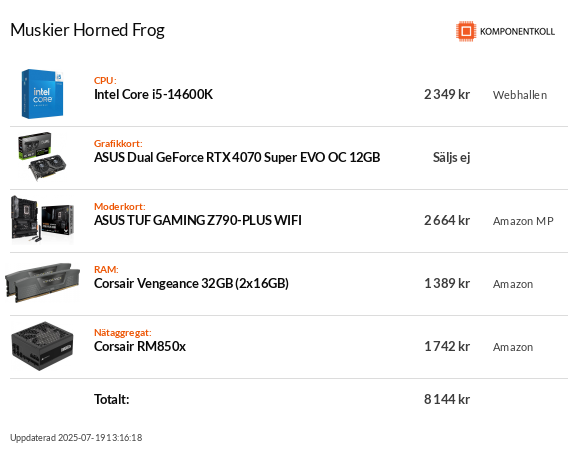The image size is (577, 451).
Task: Open the ASUS Dual RTX 4070 graphics card image
Action: tap(42, 157)
